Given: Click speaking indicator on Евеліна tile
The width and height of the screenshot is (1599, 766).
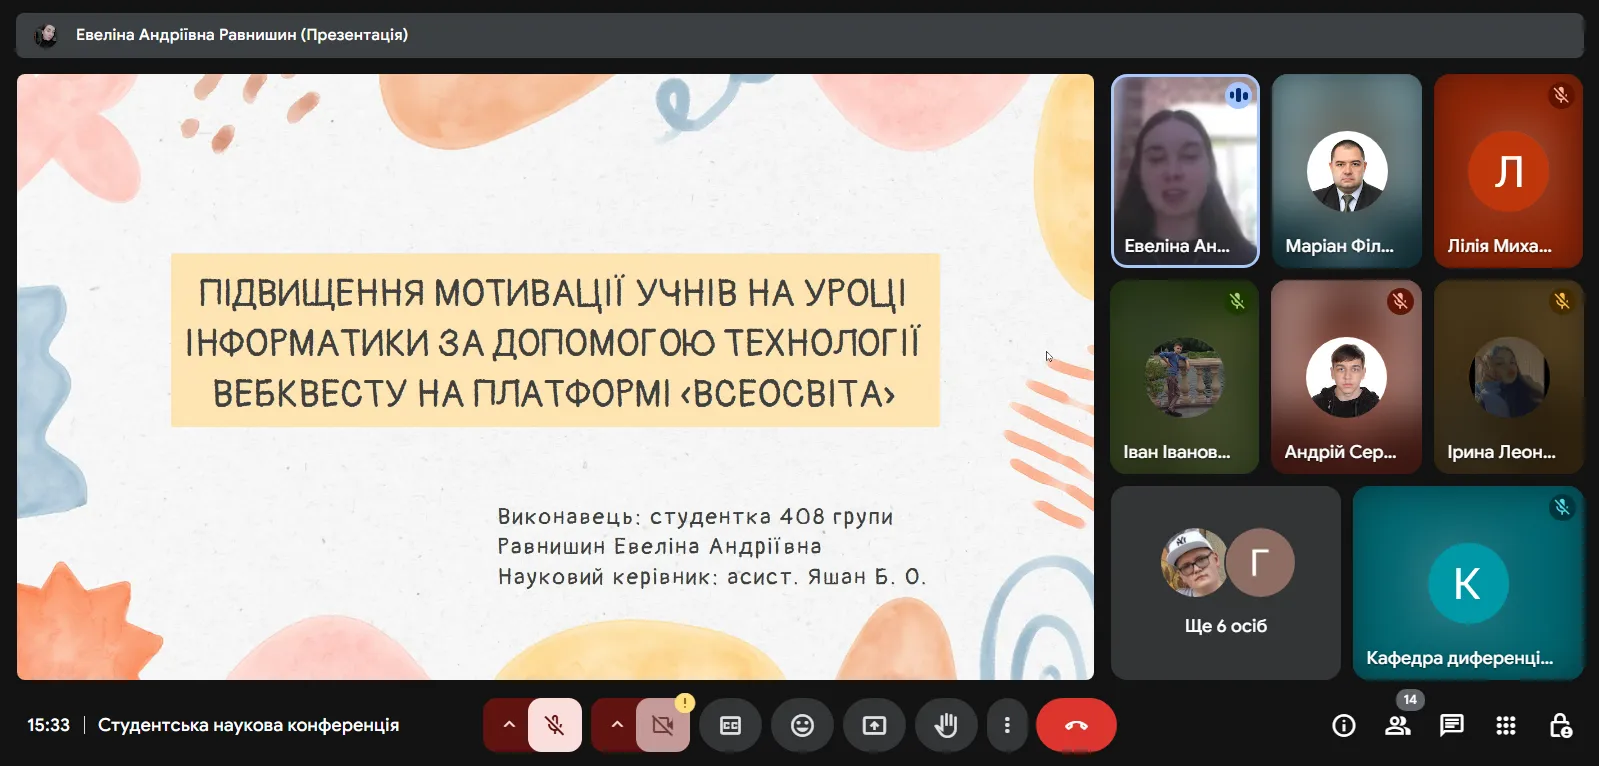Looking at the screenshot, I should pyautogui.click(x=1238, y=95).
